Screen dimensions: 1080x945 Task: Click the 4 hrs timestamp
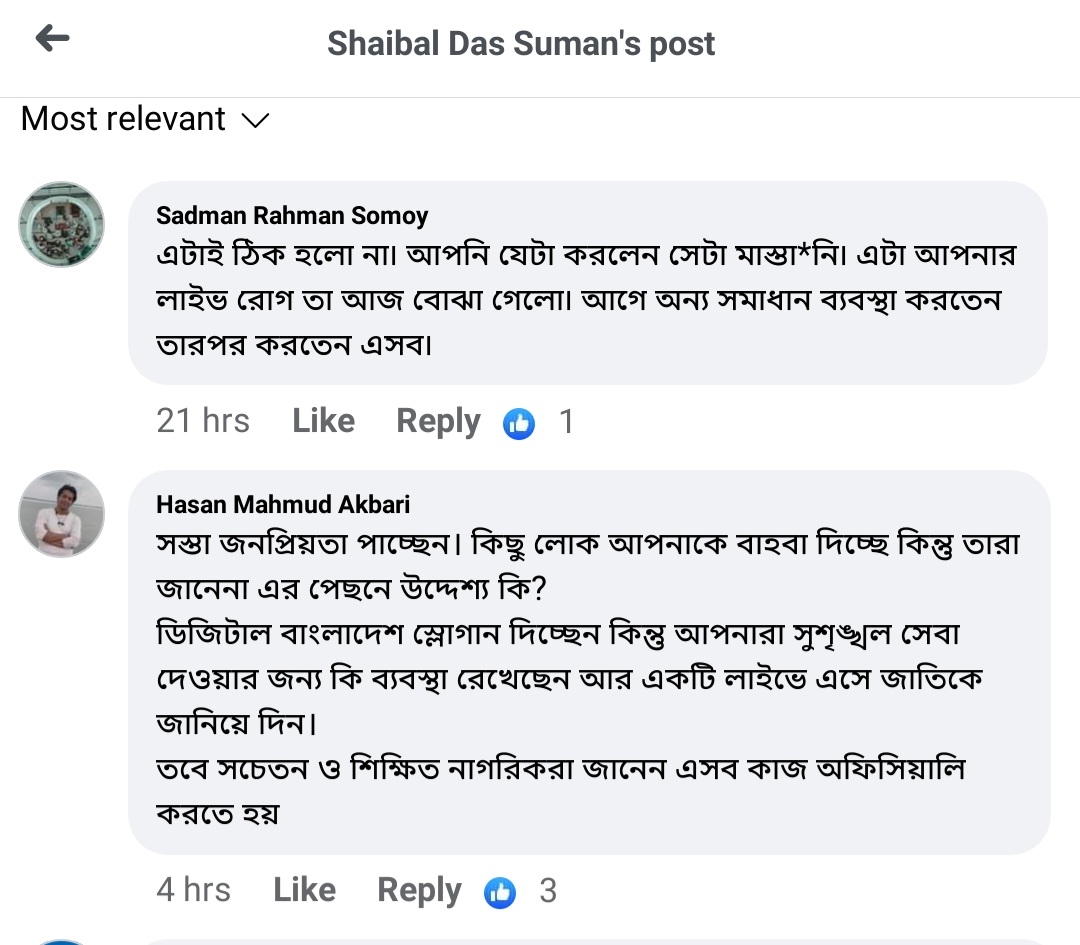click(x=193, y=890)
